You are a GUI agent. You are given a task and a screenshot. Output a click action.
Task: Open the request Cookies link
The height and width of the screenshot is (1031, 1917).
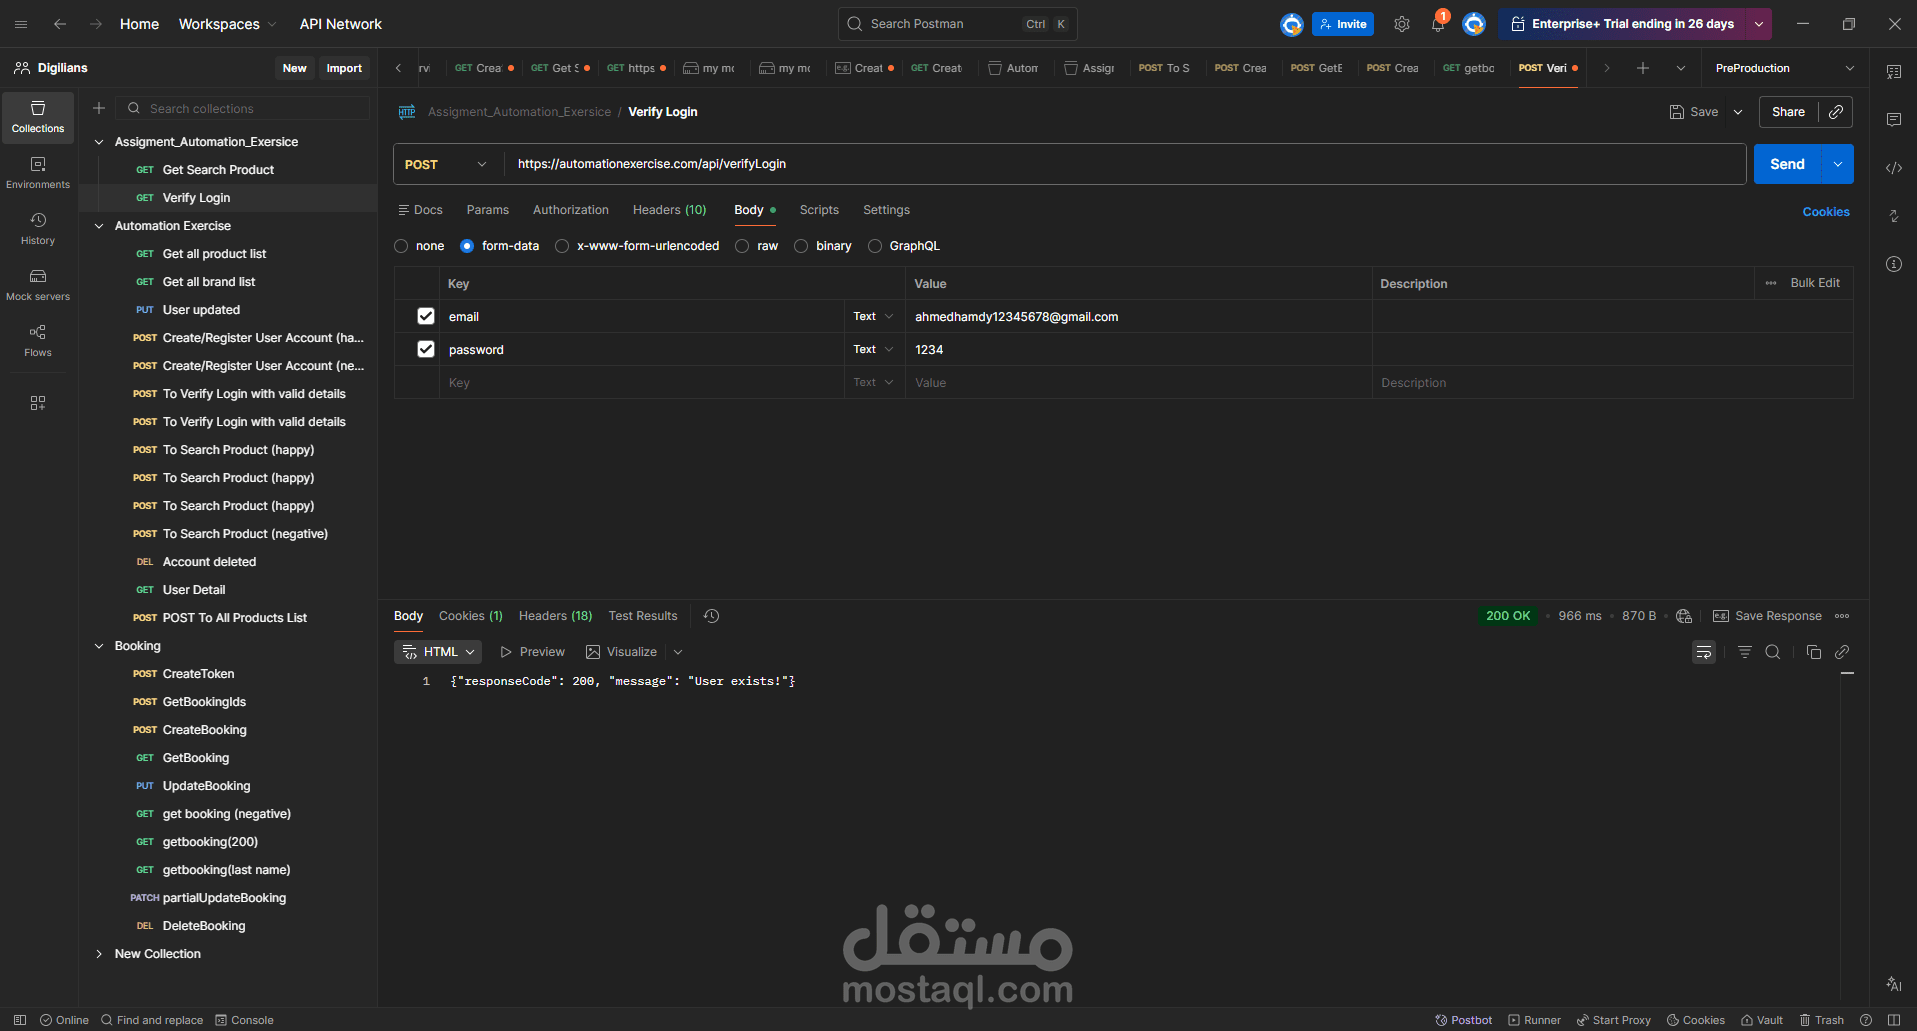tap(1826, 212)
